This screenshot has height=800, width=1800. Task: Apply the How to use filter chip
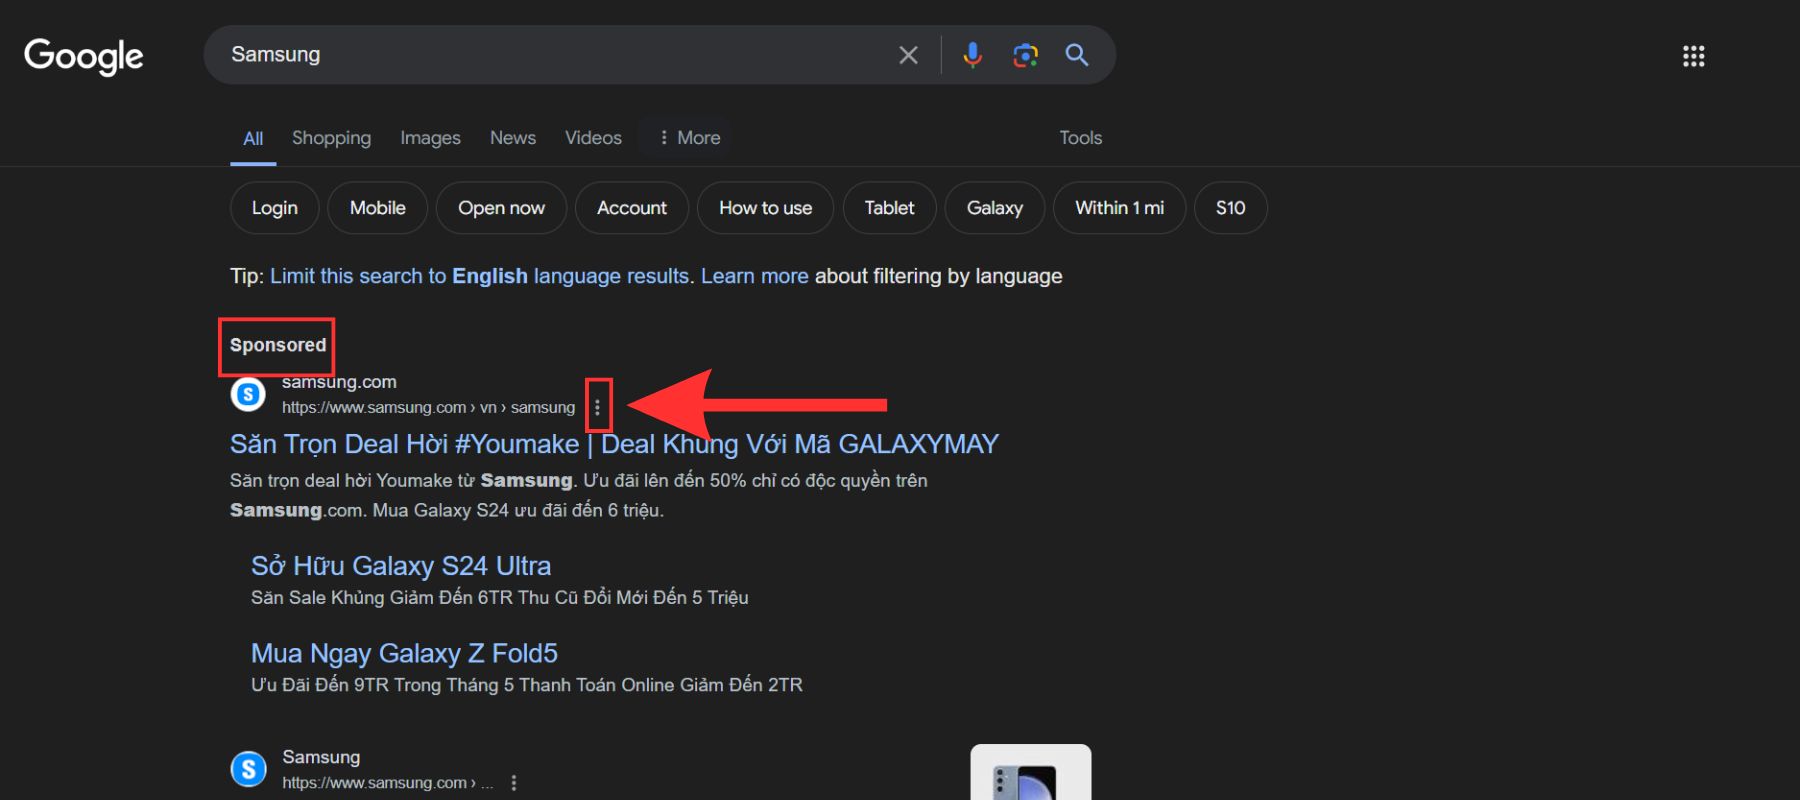pyautogui.click(x=765, y=208)
